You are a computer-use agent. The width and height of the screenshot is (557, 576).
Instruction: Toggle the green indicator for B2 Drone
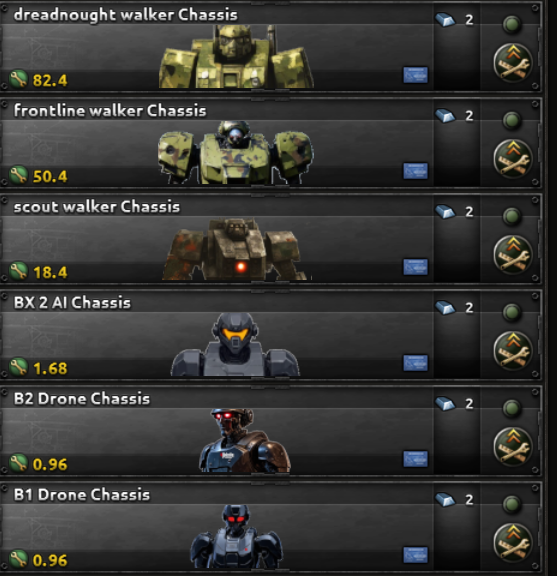[512, 408]
